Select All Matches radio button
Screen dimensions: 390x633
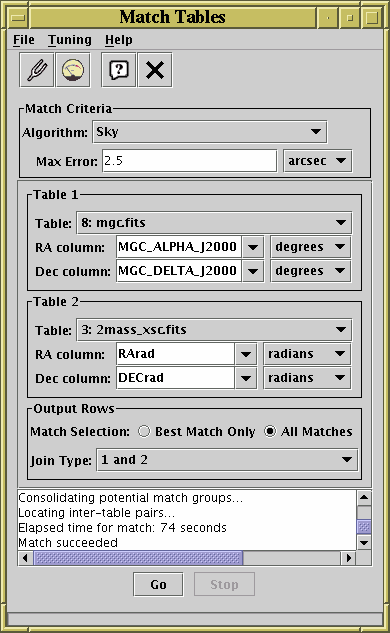[270, 431]
